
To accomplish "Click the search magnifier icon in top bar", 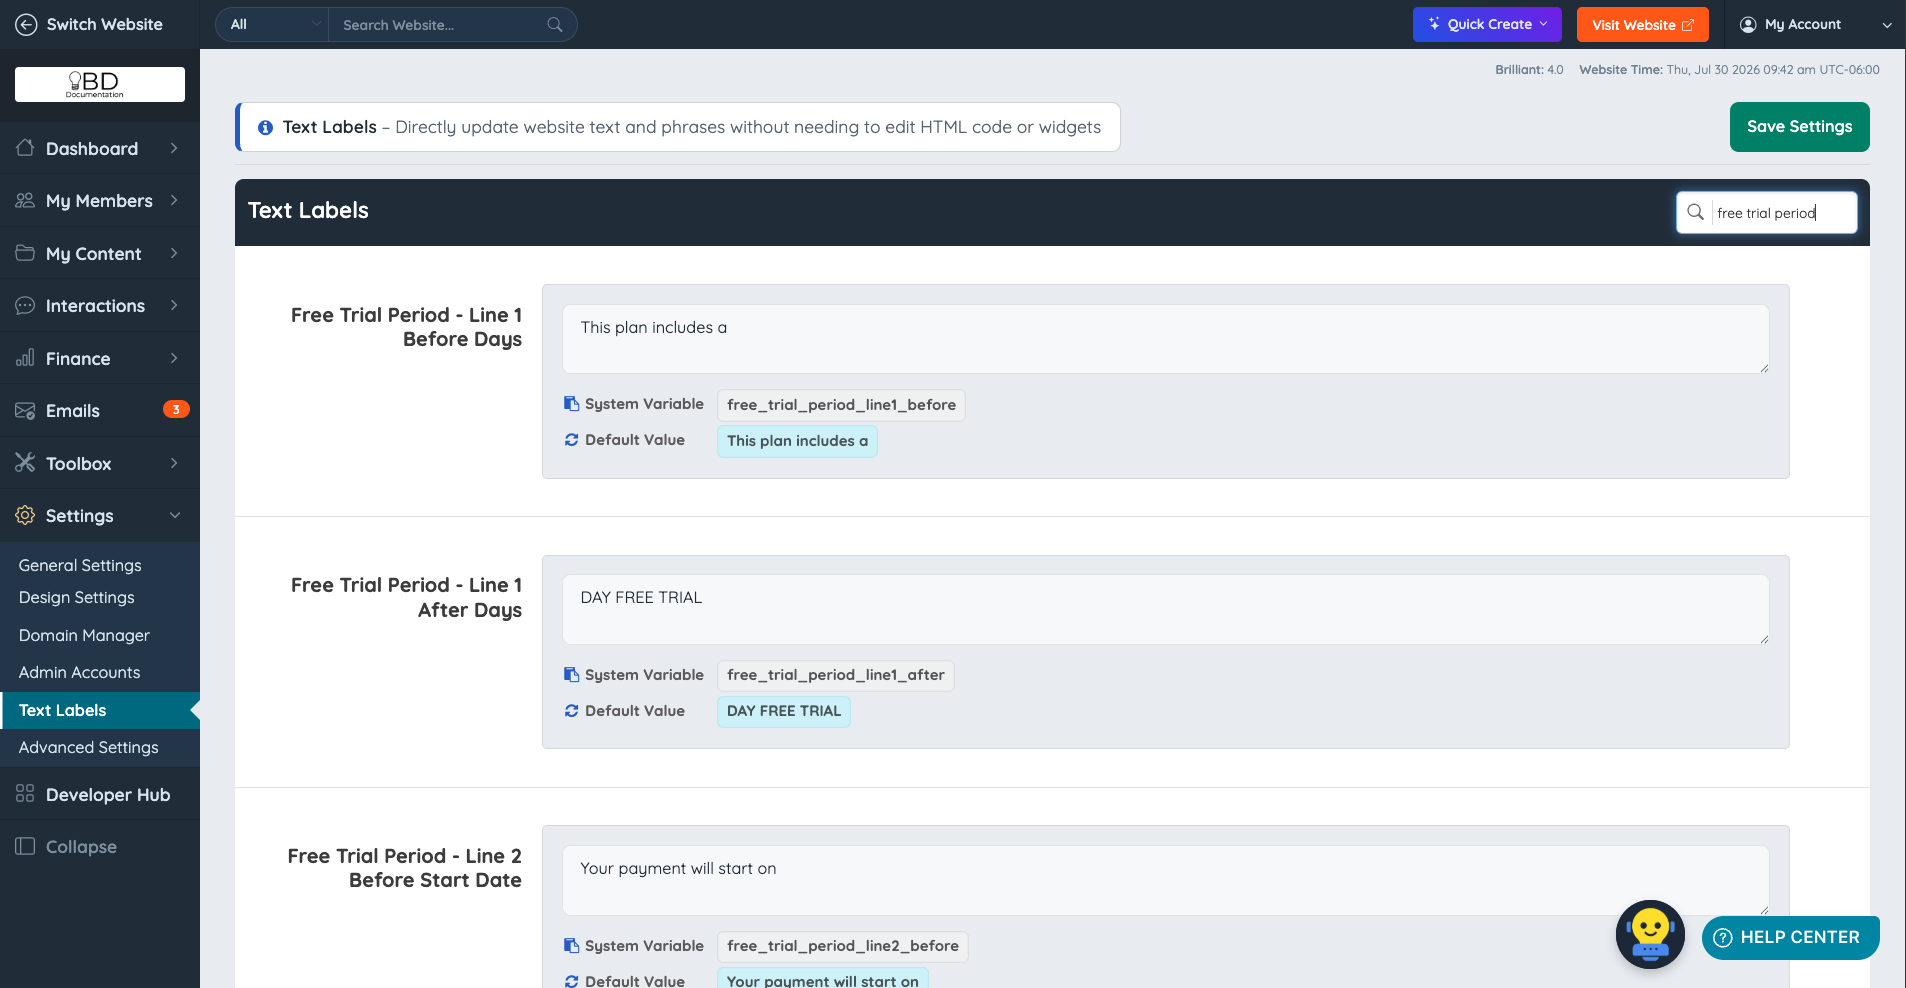I will tap(555, 24).
